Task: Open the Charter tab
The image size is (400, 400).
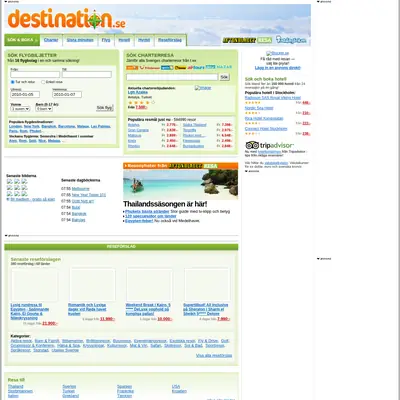Action: point(51,40)
